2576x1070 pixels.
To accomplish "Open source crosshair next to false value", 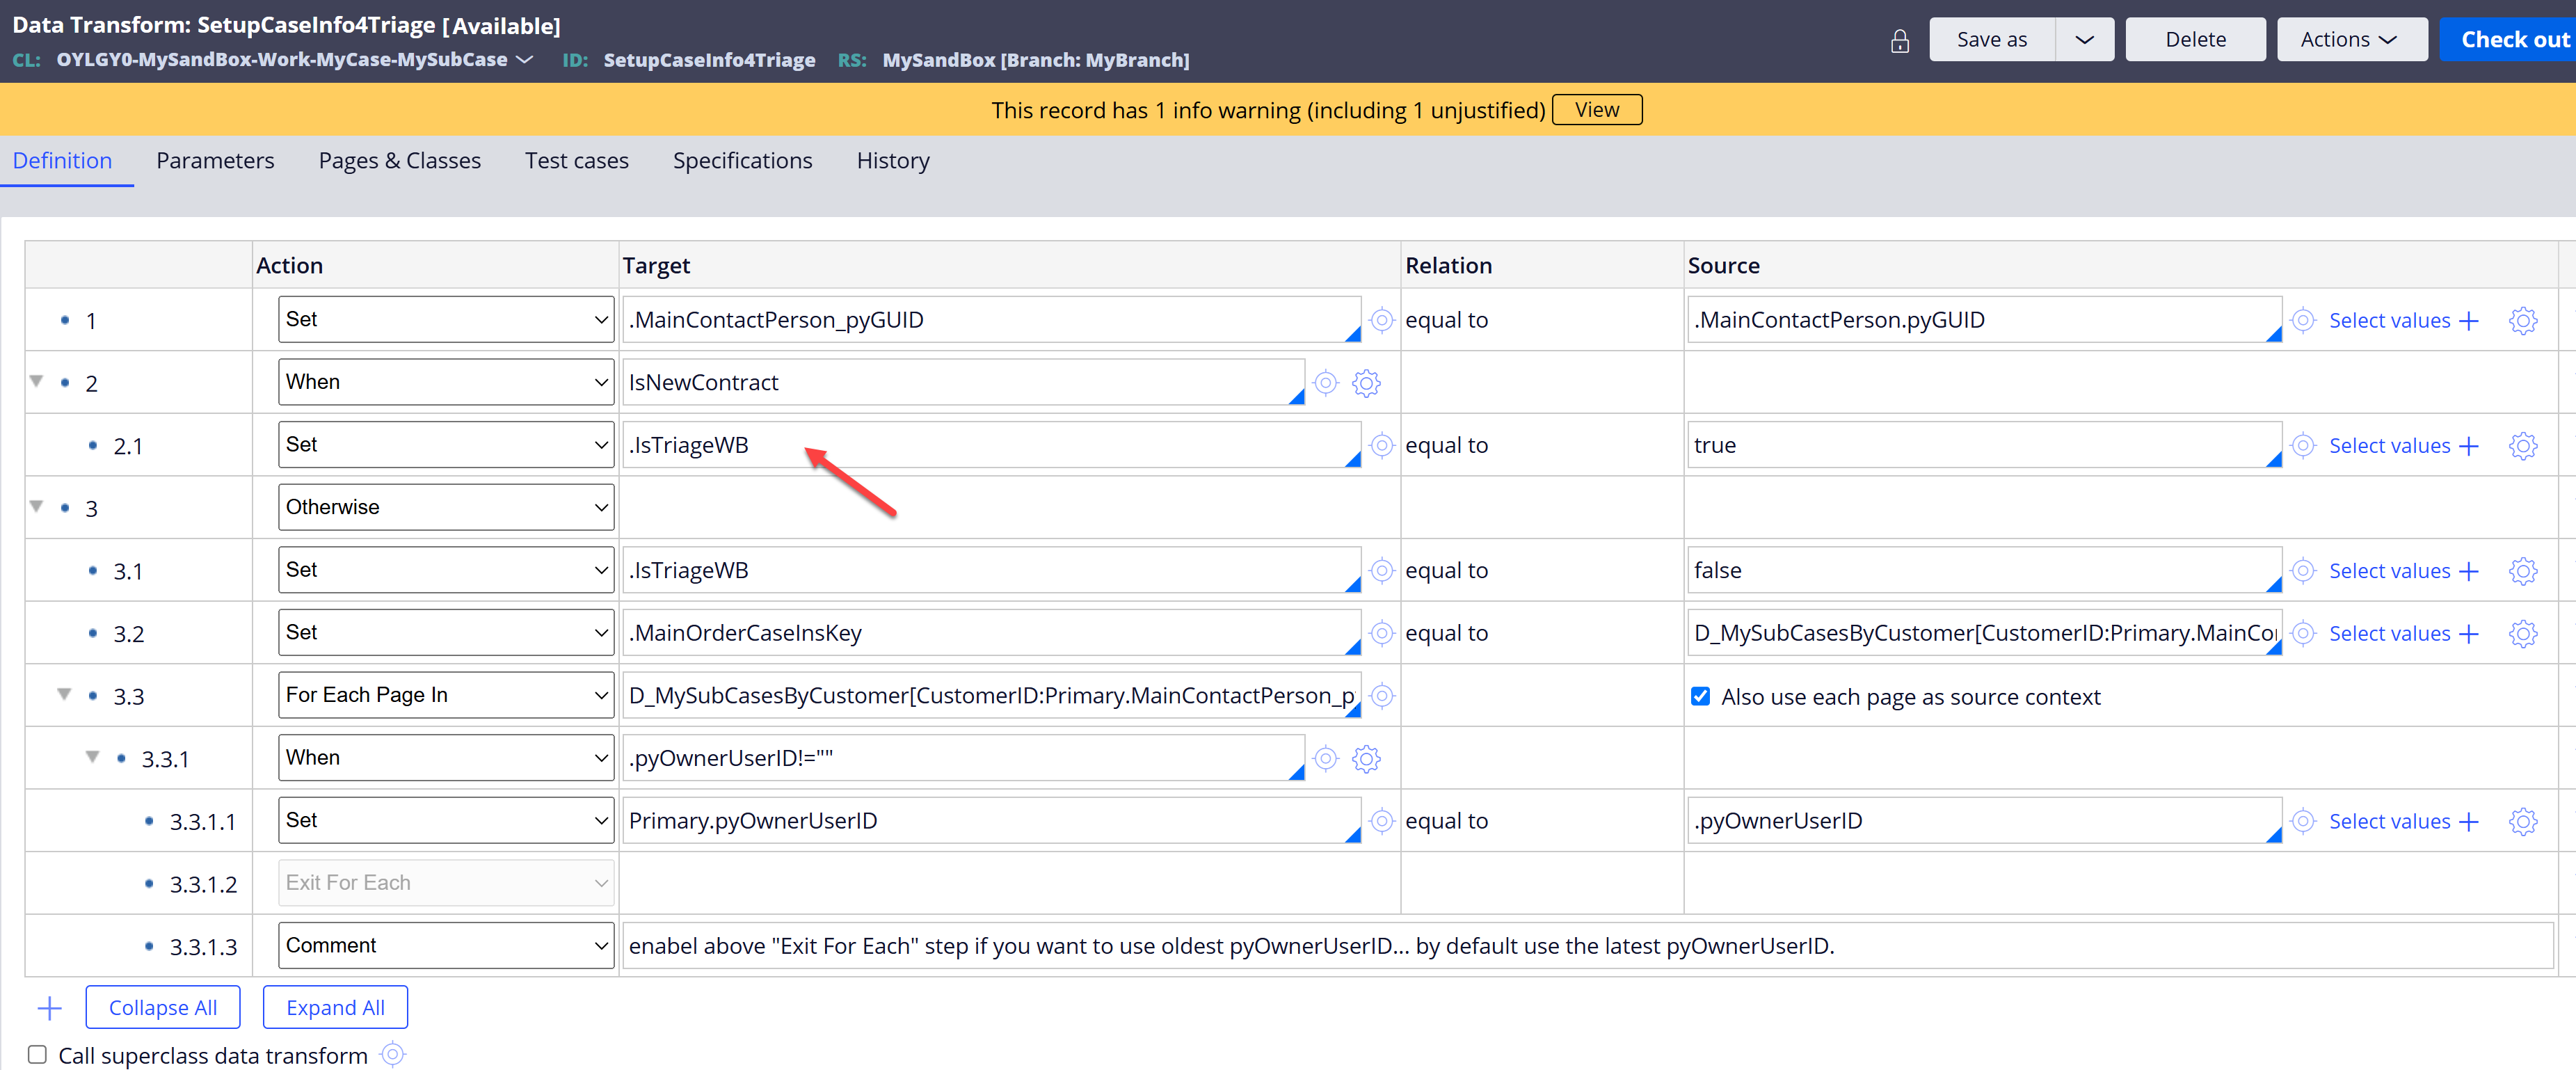I will [2303, 570].
